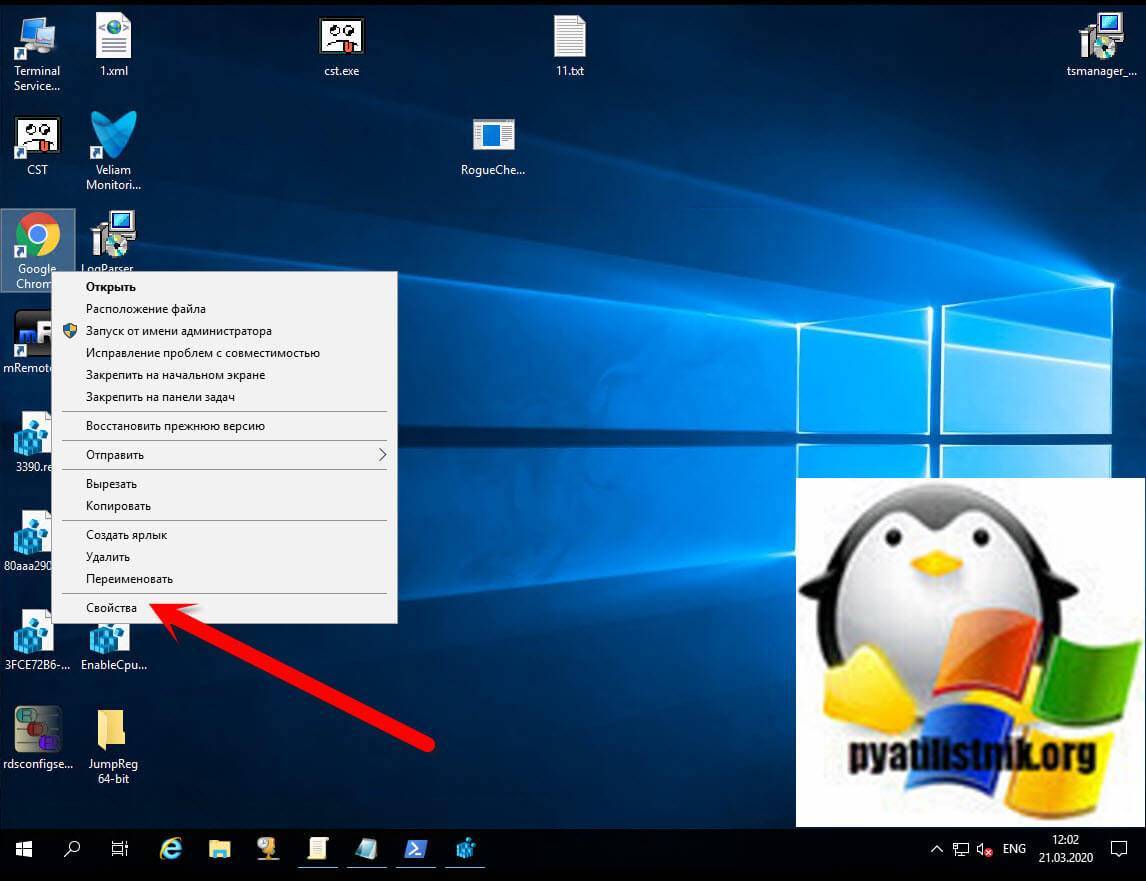Select the rdsconfigse desktop icon
The image size is (1146, 881).
pyautogui.click(x=38, y=732)
